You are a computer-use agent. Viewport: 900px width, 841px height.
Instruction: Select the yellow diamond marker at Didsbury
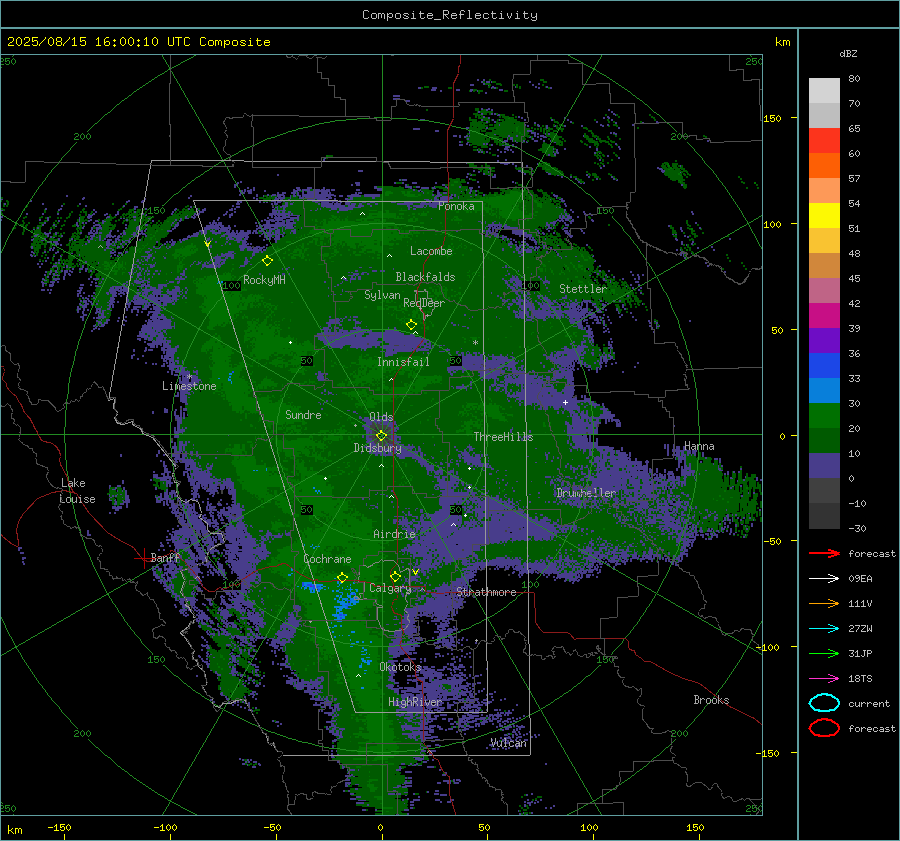point(381,436)
